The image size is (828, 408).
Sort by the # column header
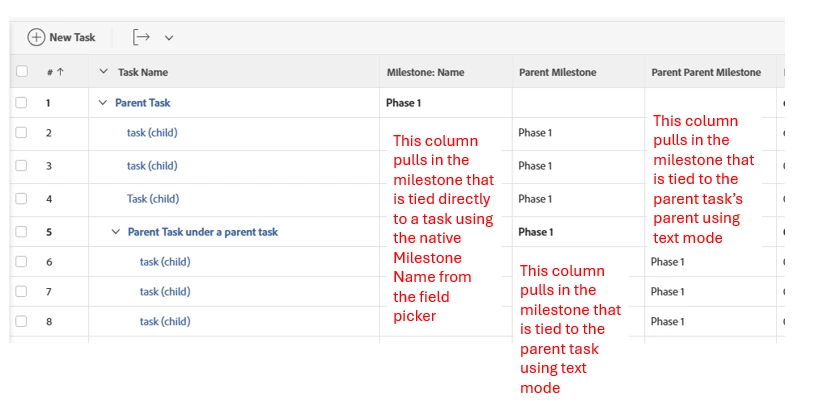tap(55, 72)
